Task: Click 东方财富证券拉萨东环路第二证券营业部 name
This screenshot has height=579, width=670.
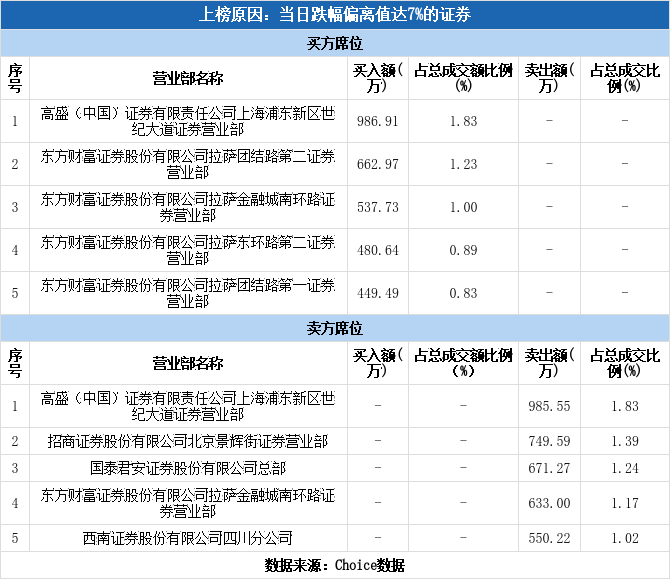Action: 188,250
